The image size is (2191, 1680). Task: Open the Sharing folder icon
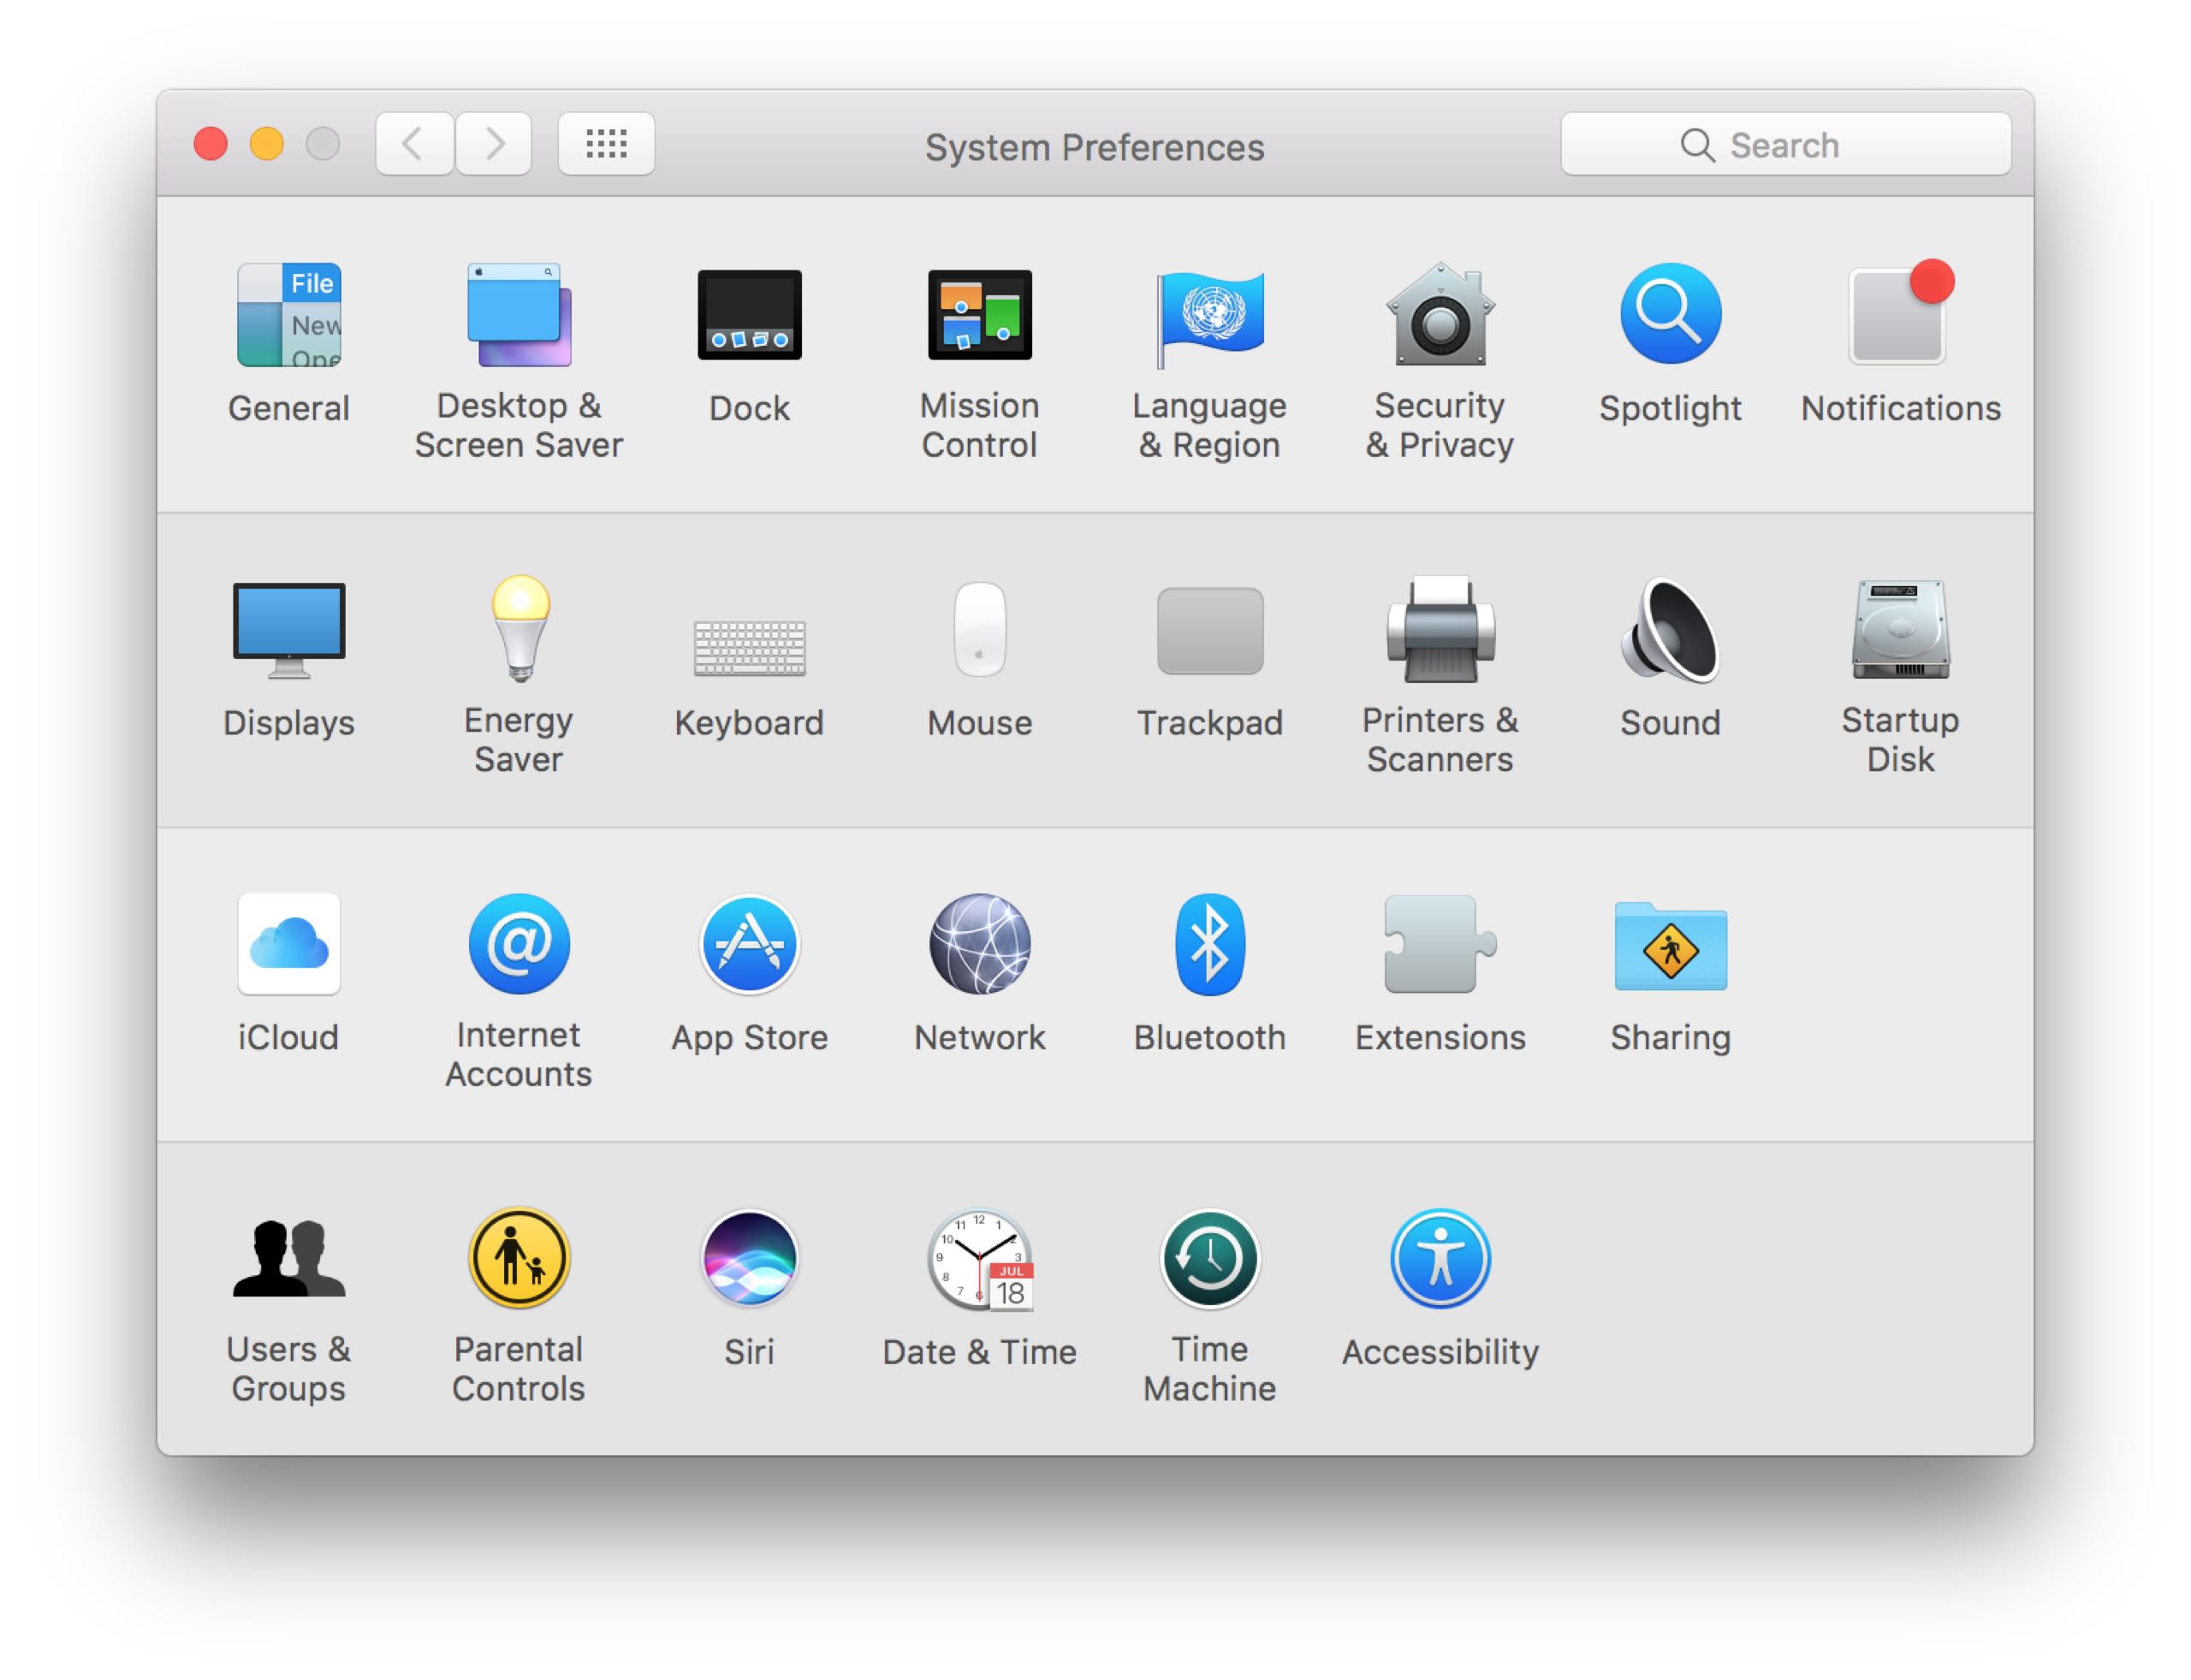[1670, 945]
